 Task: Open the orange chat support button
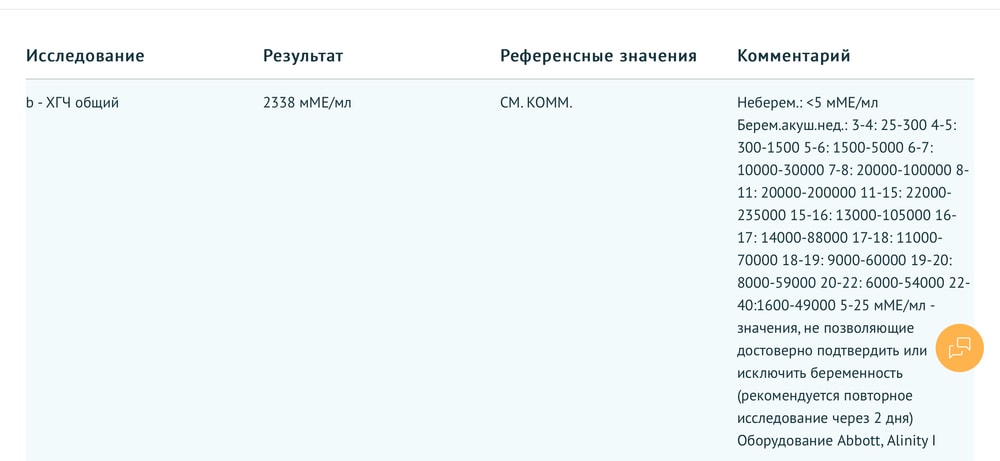click(959, 347)
